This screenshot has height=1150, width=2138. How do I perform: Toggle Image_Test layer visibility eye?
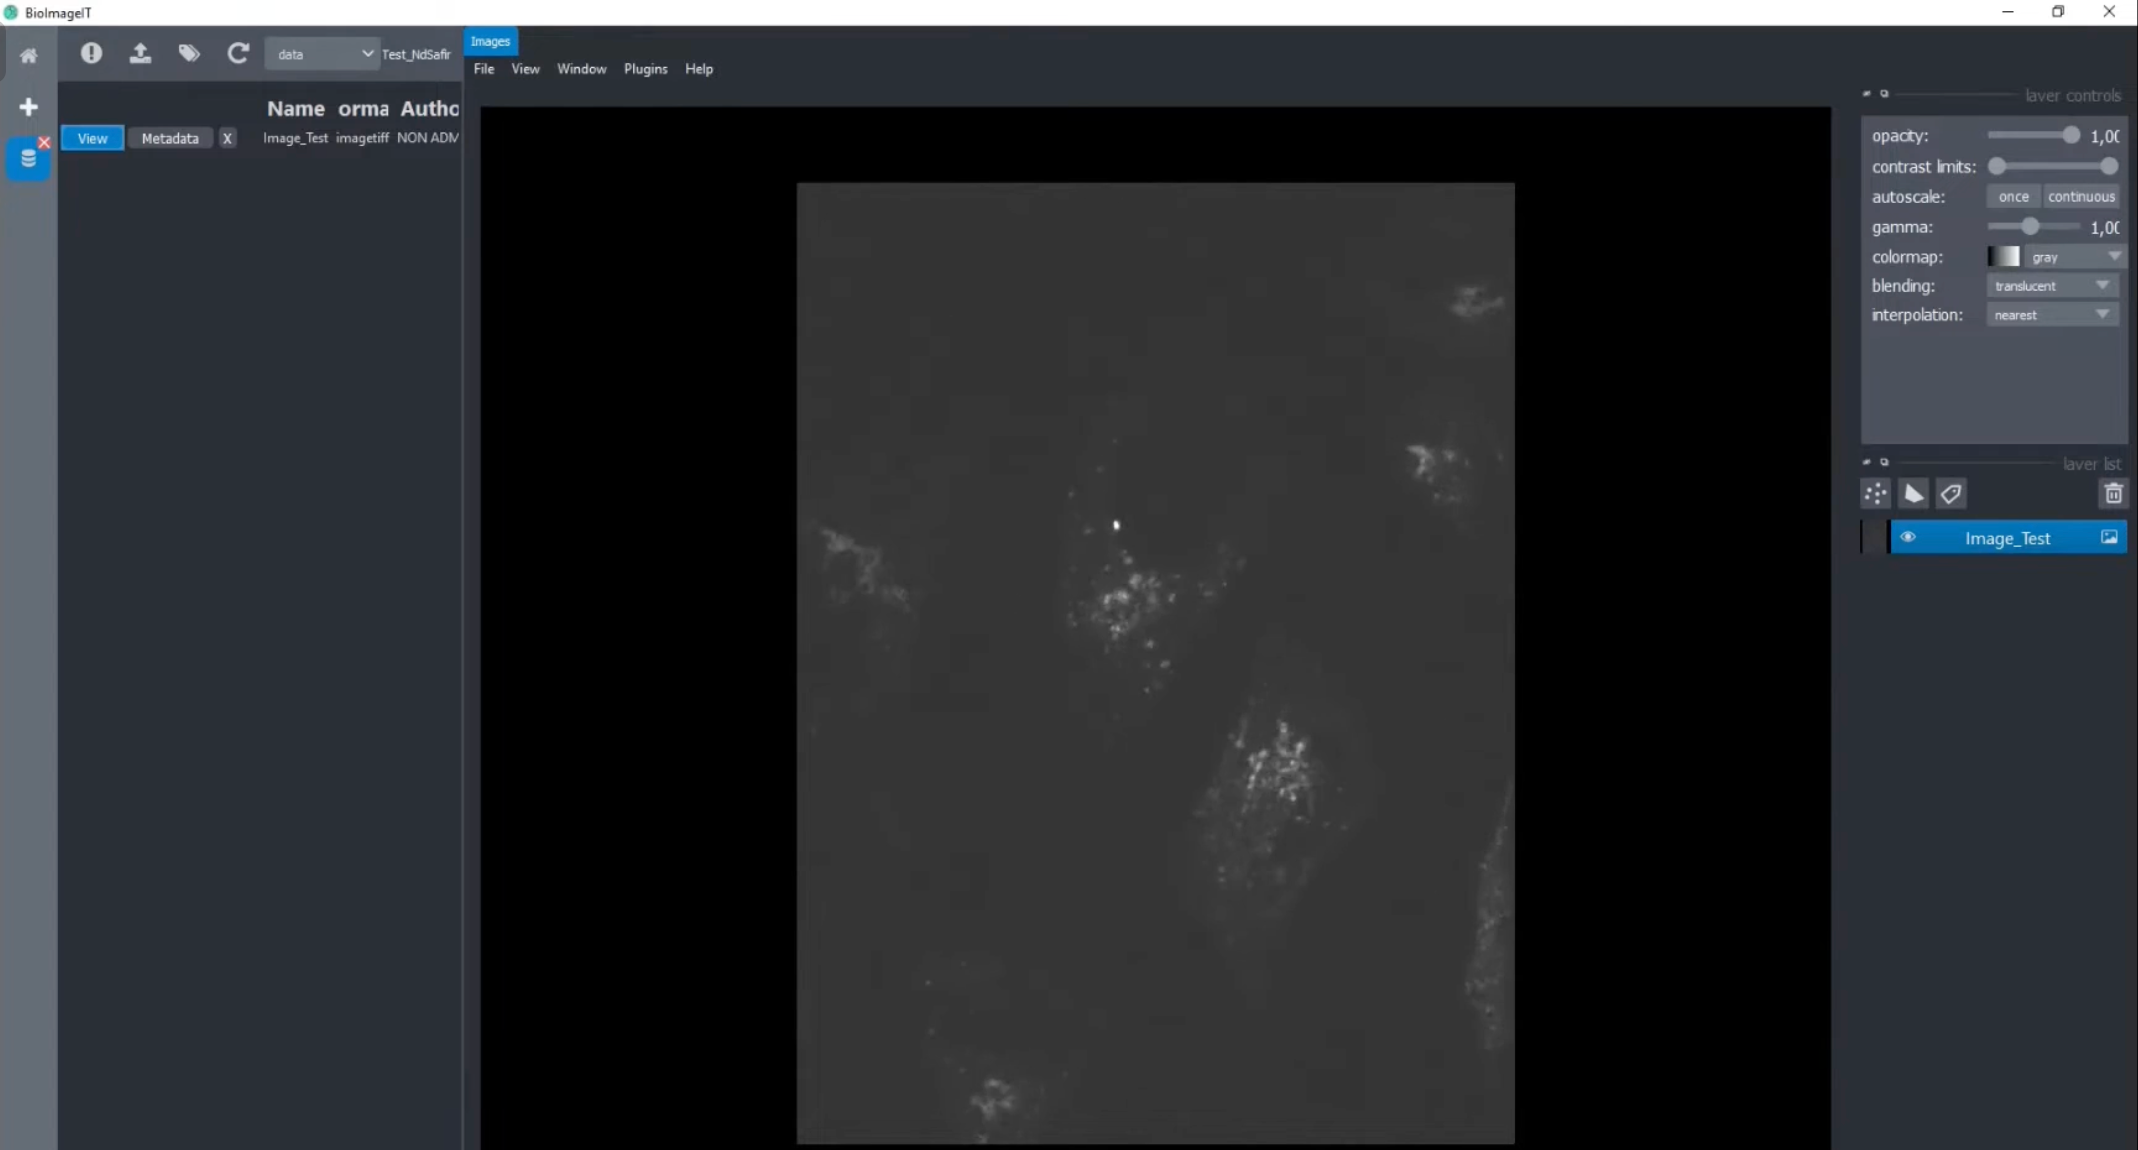[x=1908, y=537]
